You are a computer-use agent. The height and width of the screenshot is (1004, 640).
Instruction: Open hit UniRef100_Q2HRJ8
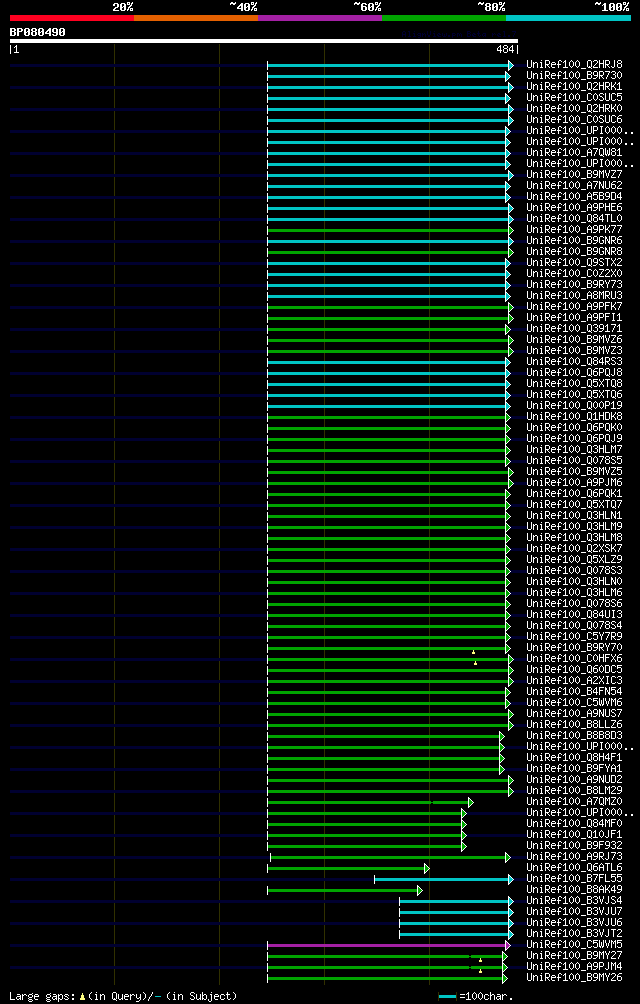tap(574, 65)
